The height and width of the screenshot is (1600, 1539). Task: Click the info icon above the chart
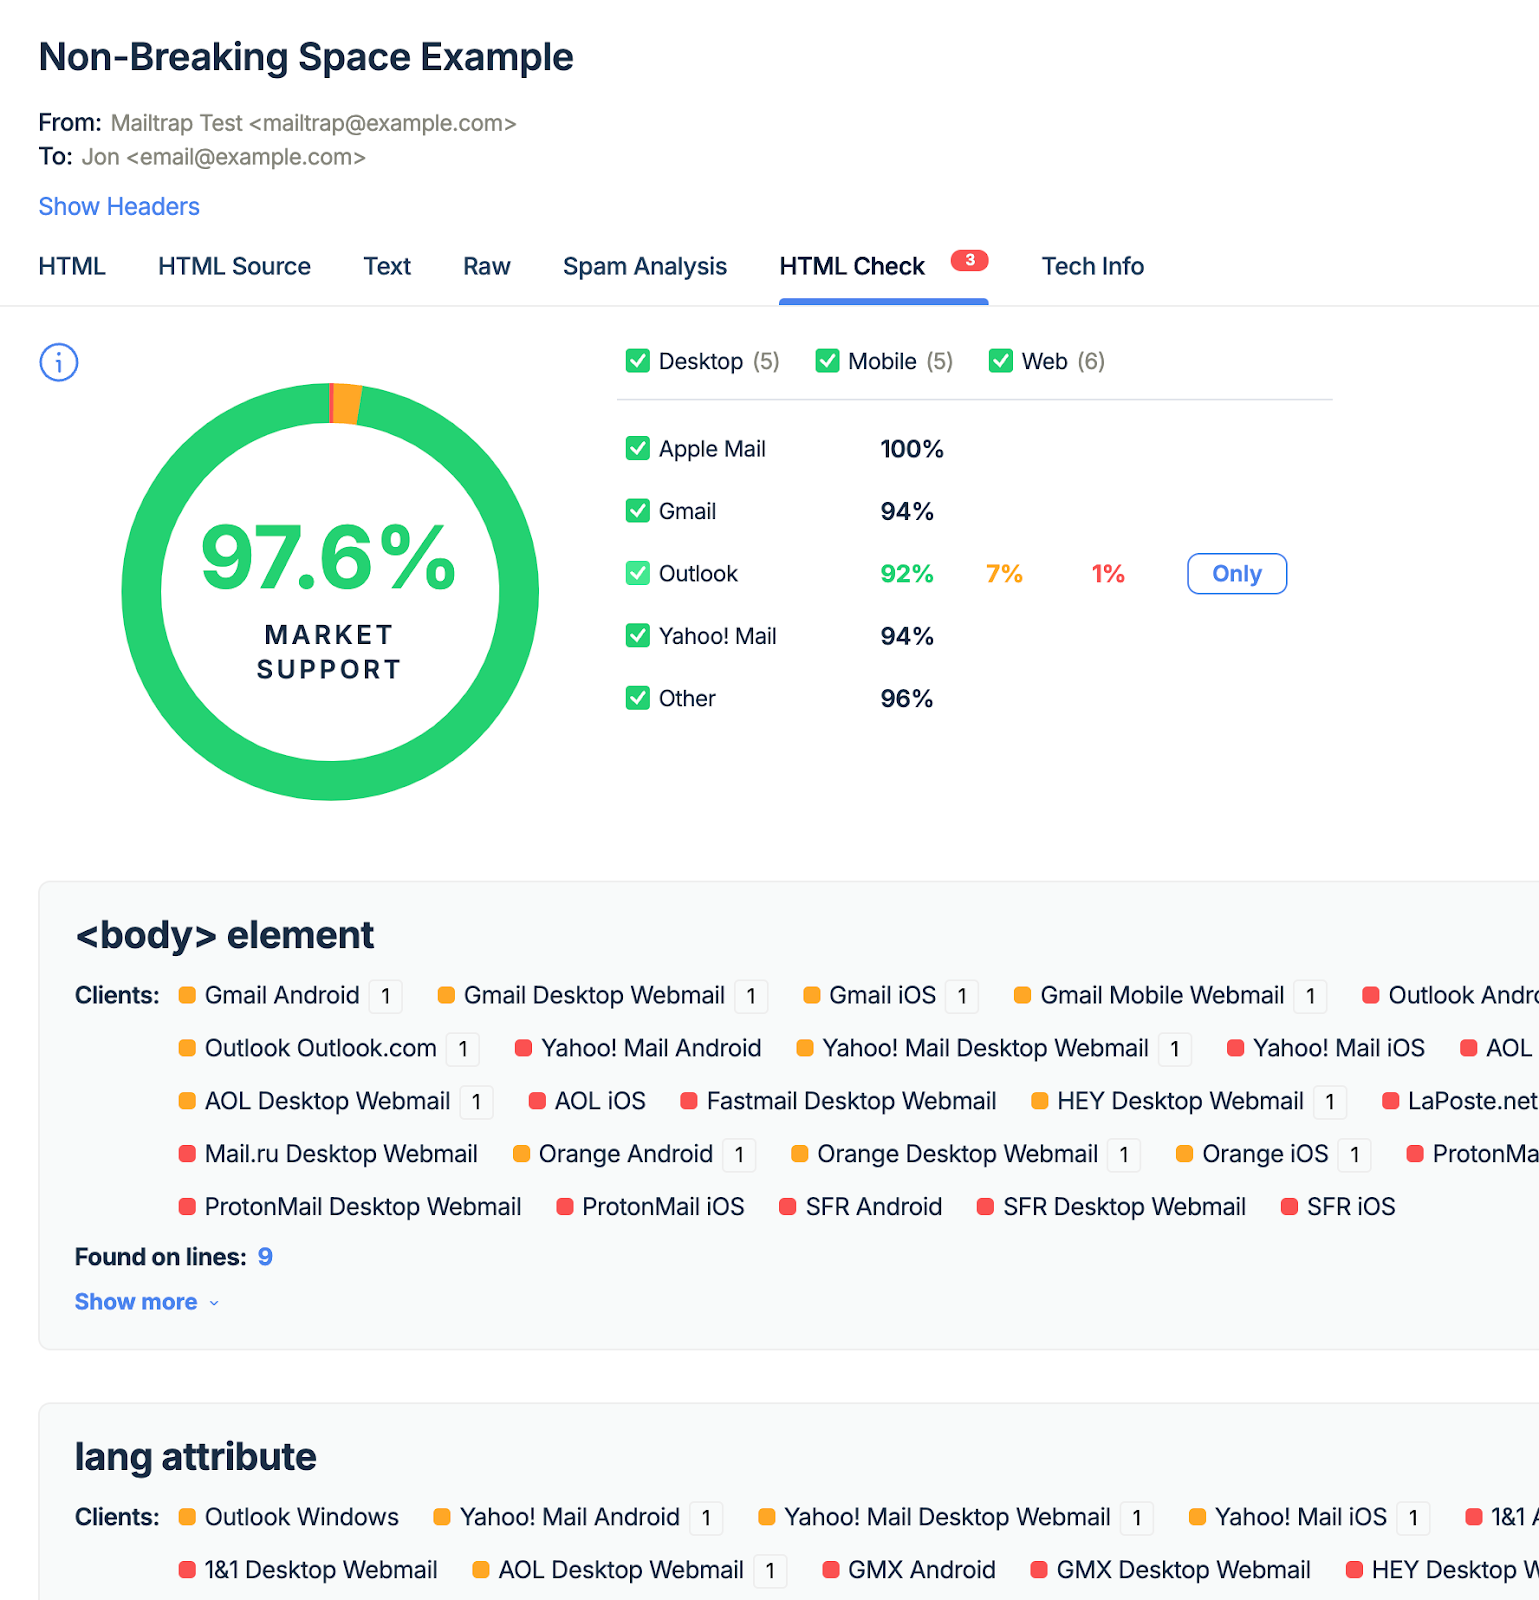point(58,362)
